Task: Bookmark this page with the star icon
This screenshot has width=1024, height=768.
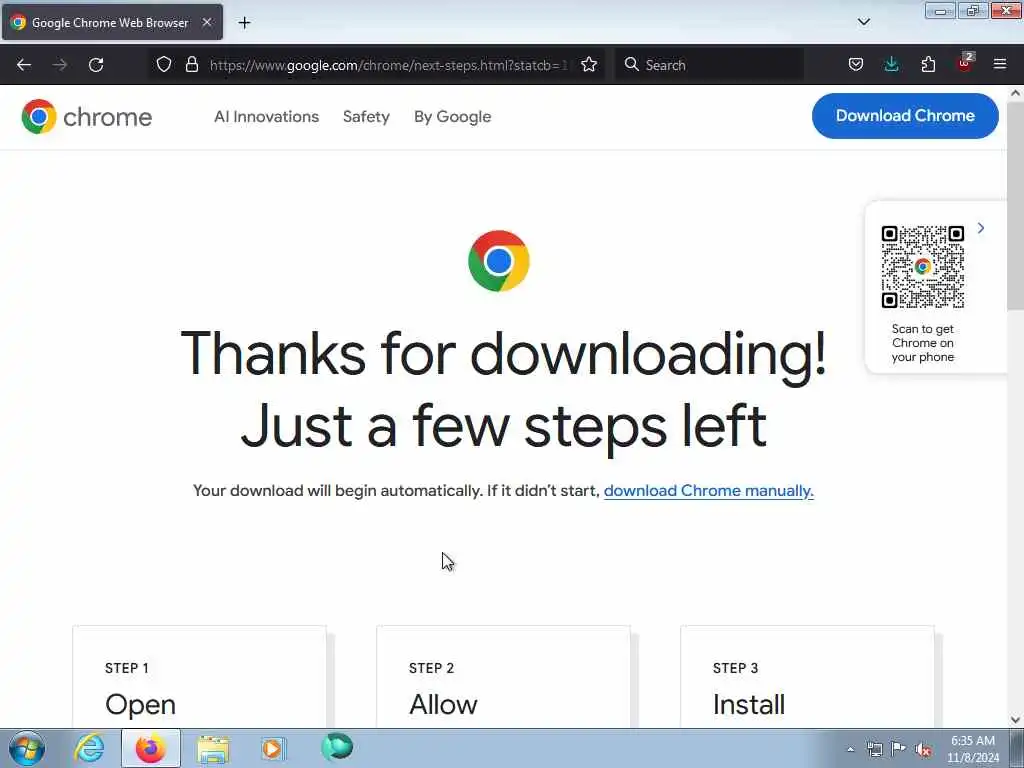Action: (x=589, y=65)
